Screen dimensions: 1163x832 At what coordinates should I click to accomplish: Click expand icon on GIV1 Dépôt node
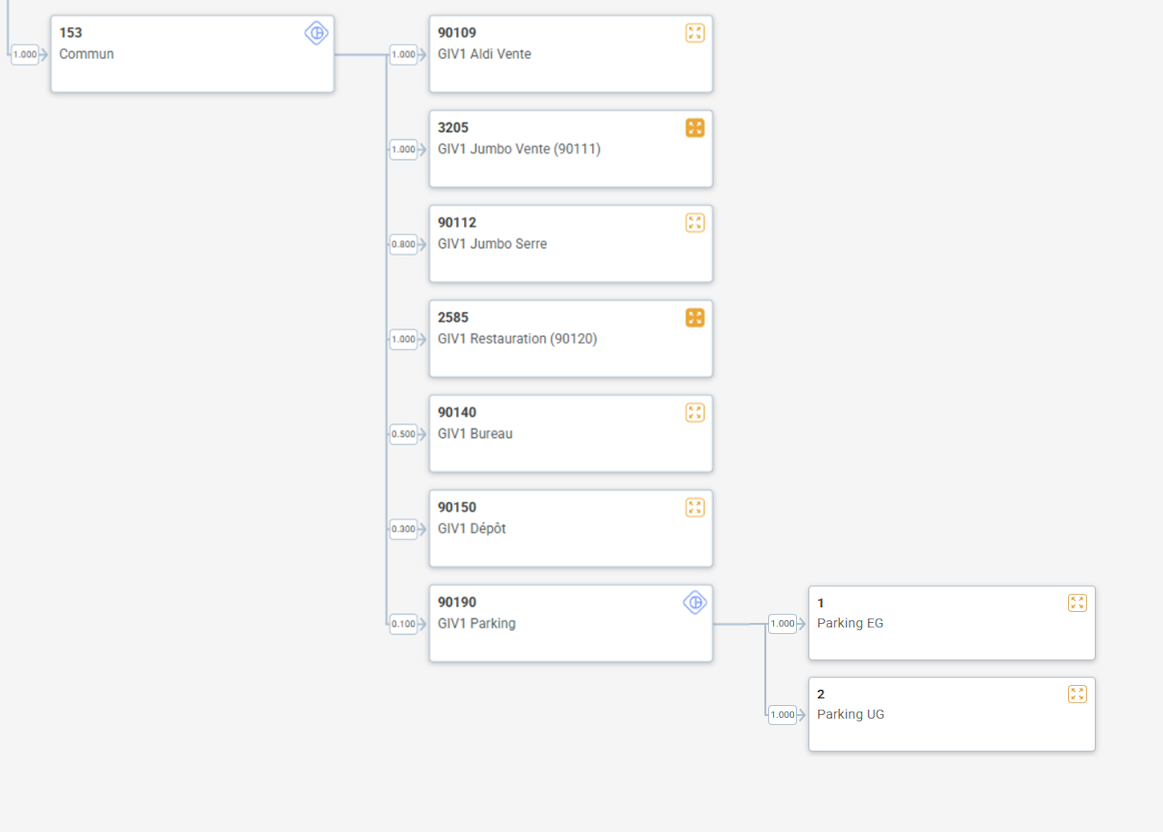[x=695, y=508]
